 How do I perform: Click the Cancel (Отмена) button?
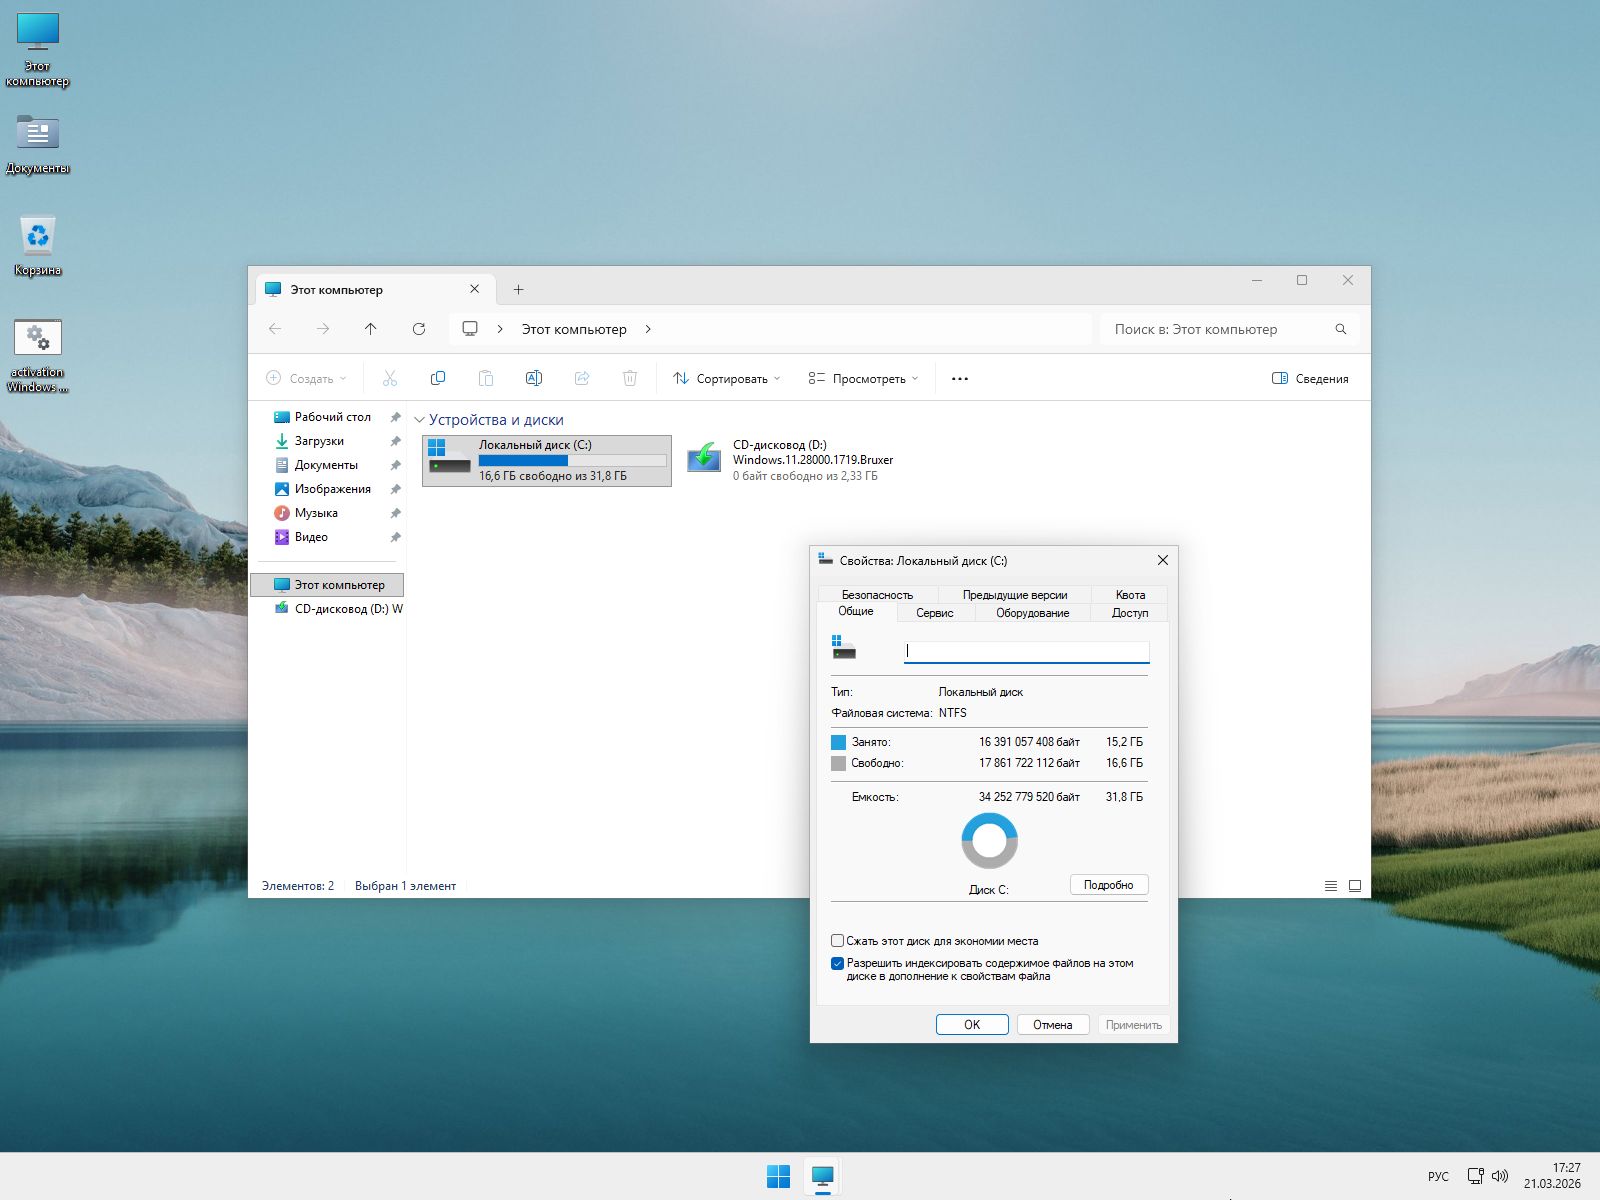point(1052,1025)
